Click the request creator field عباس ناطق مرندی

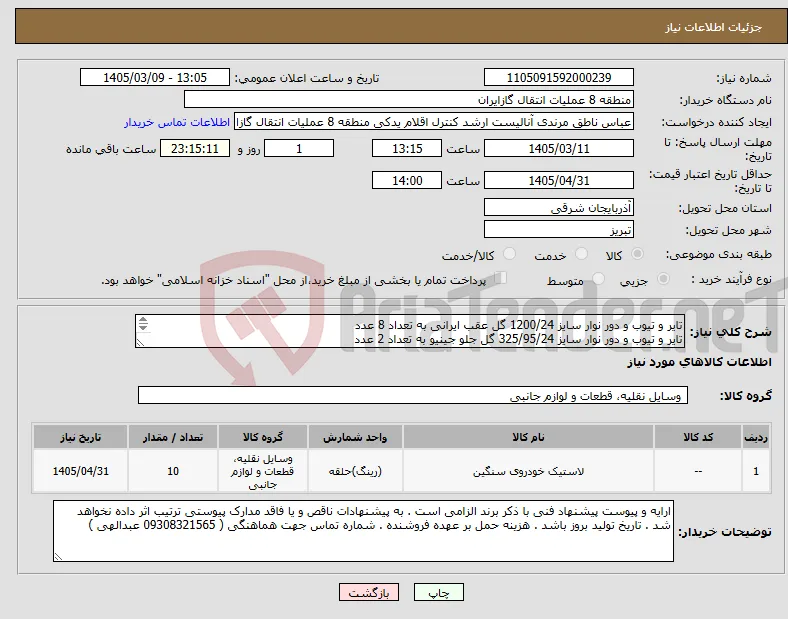pyautogui.click(x=434, y=122)
